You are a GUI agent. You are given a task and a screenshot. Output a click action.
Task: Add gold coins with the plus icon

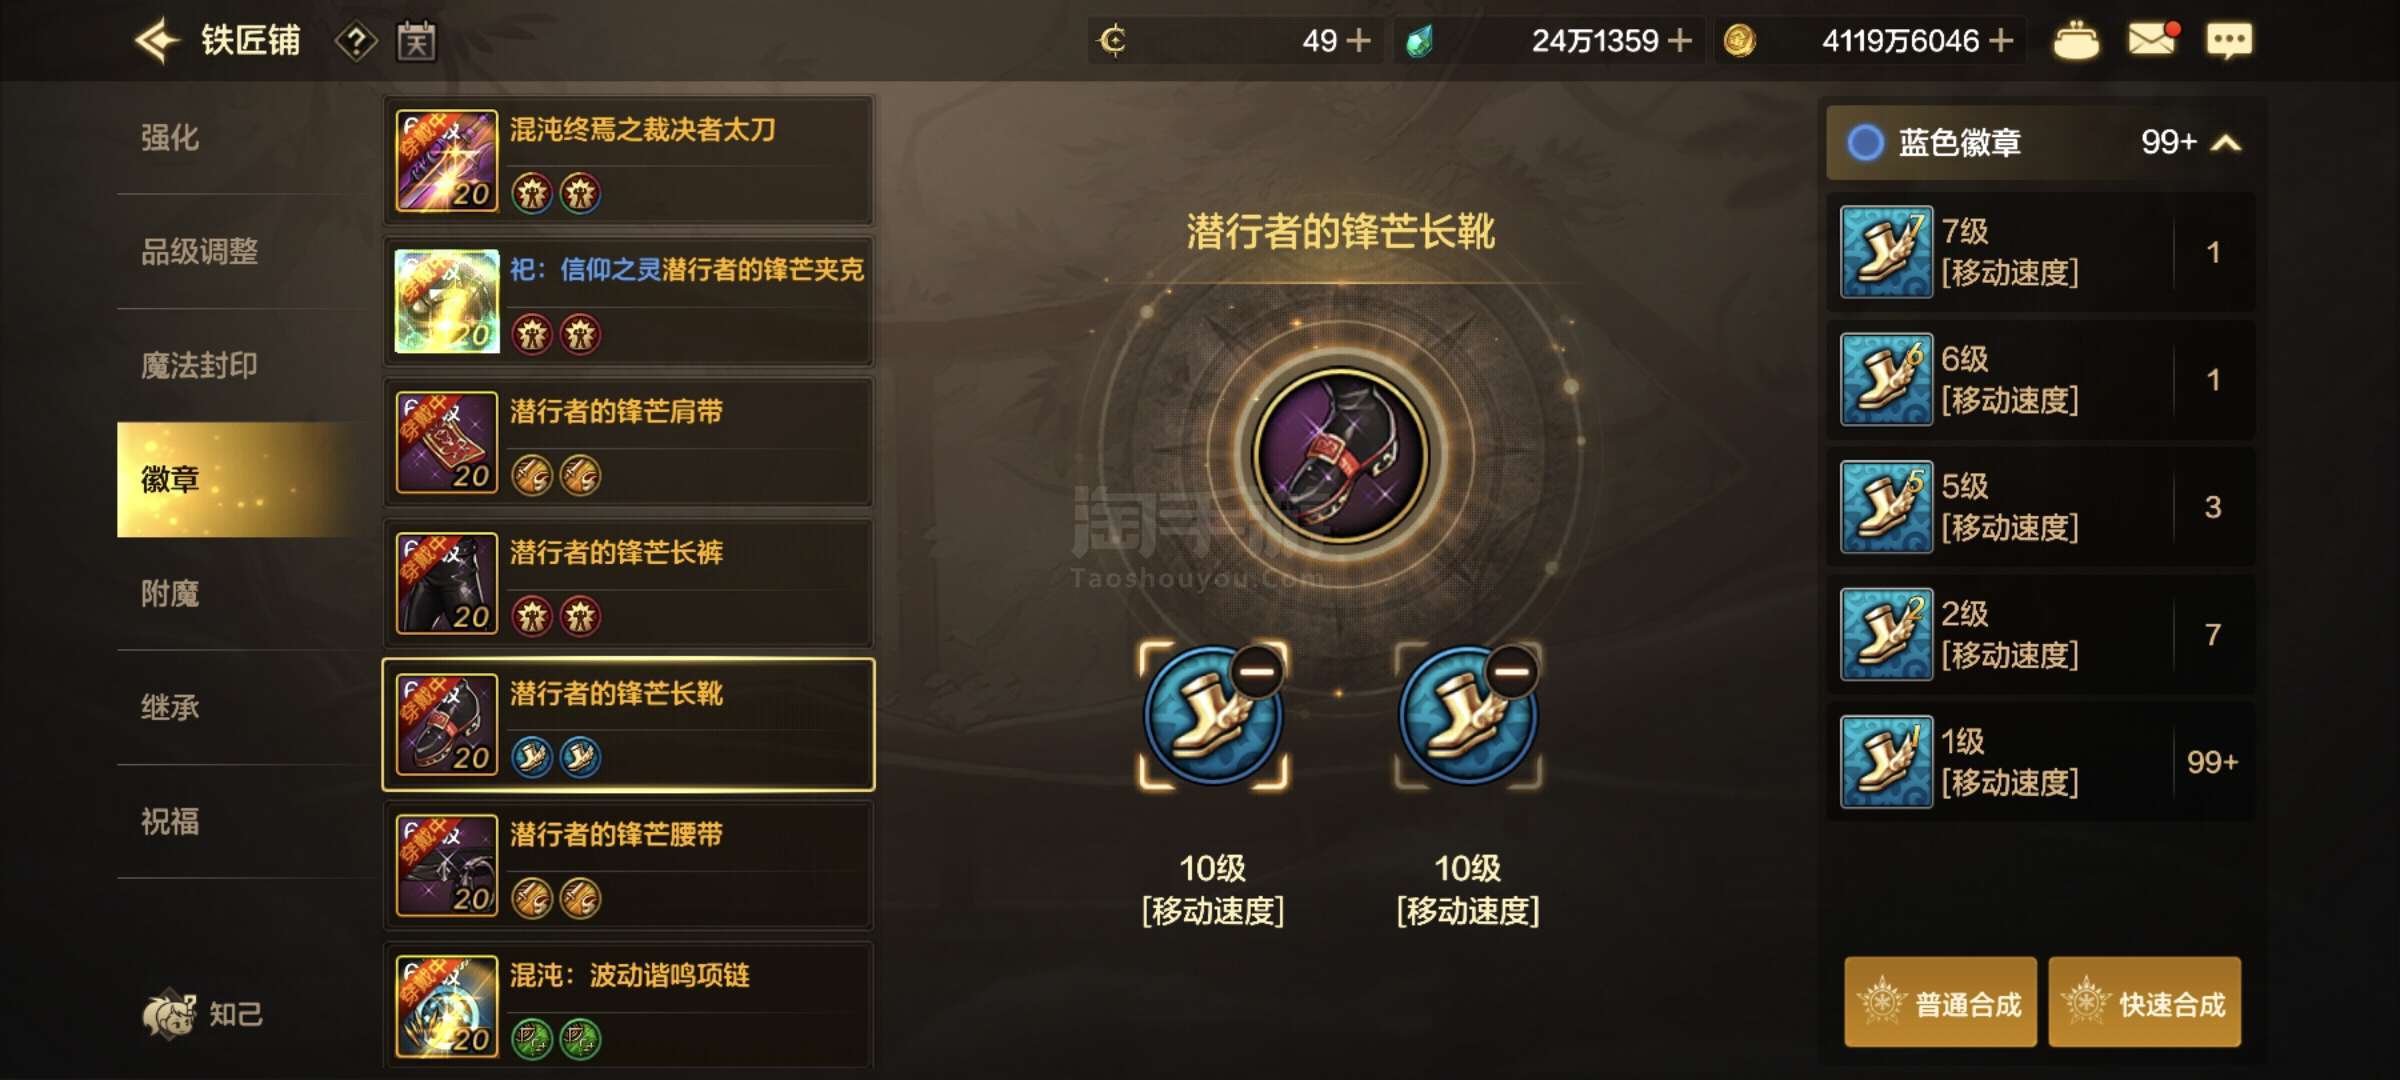[x=2001, y=40]
